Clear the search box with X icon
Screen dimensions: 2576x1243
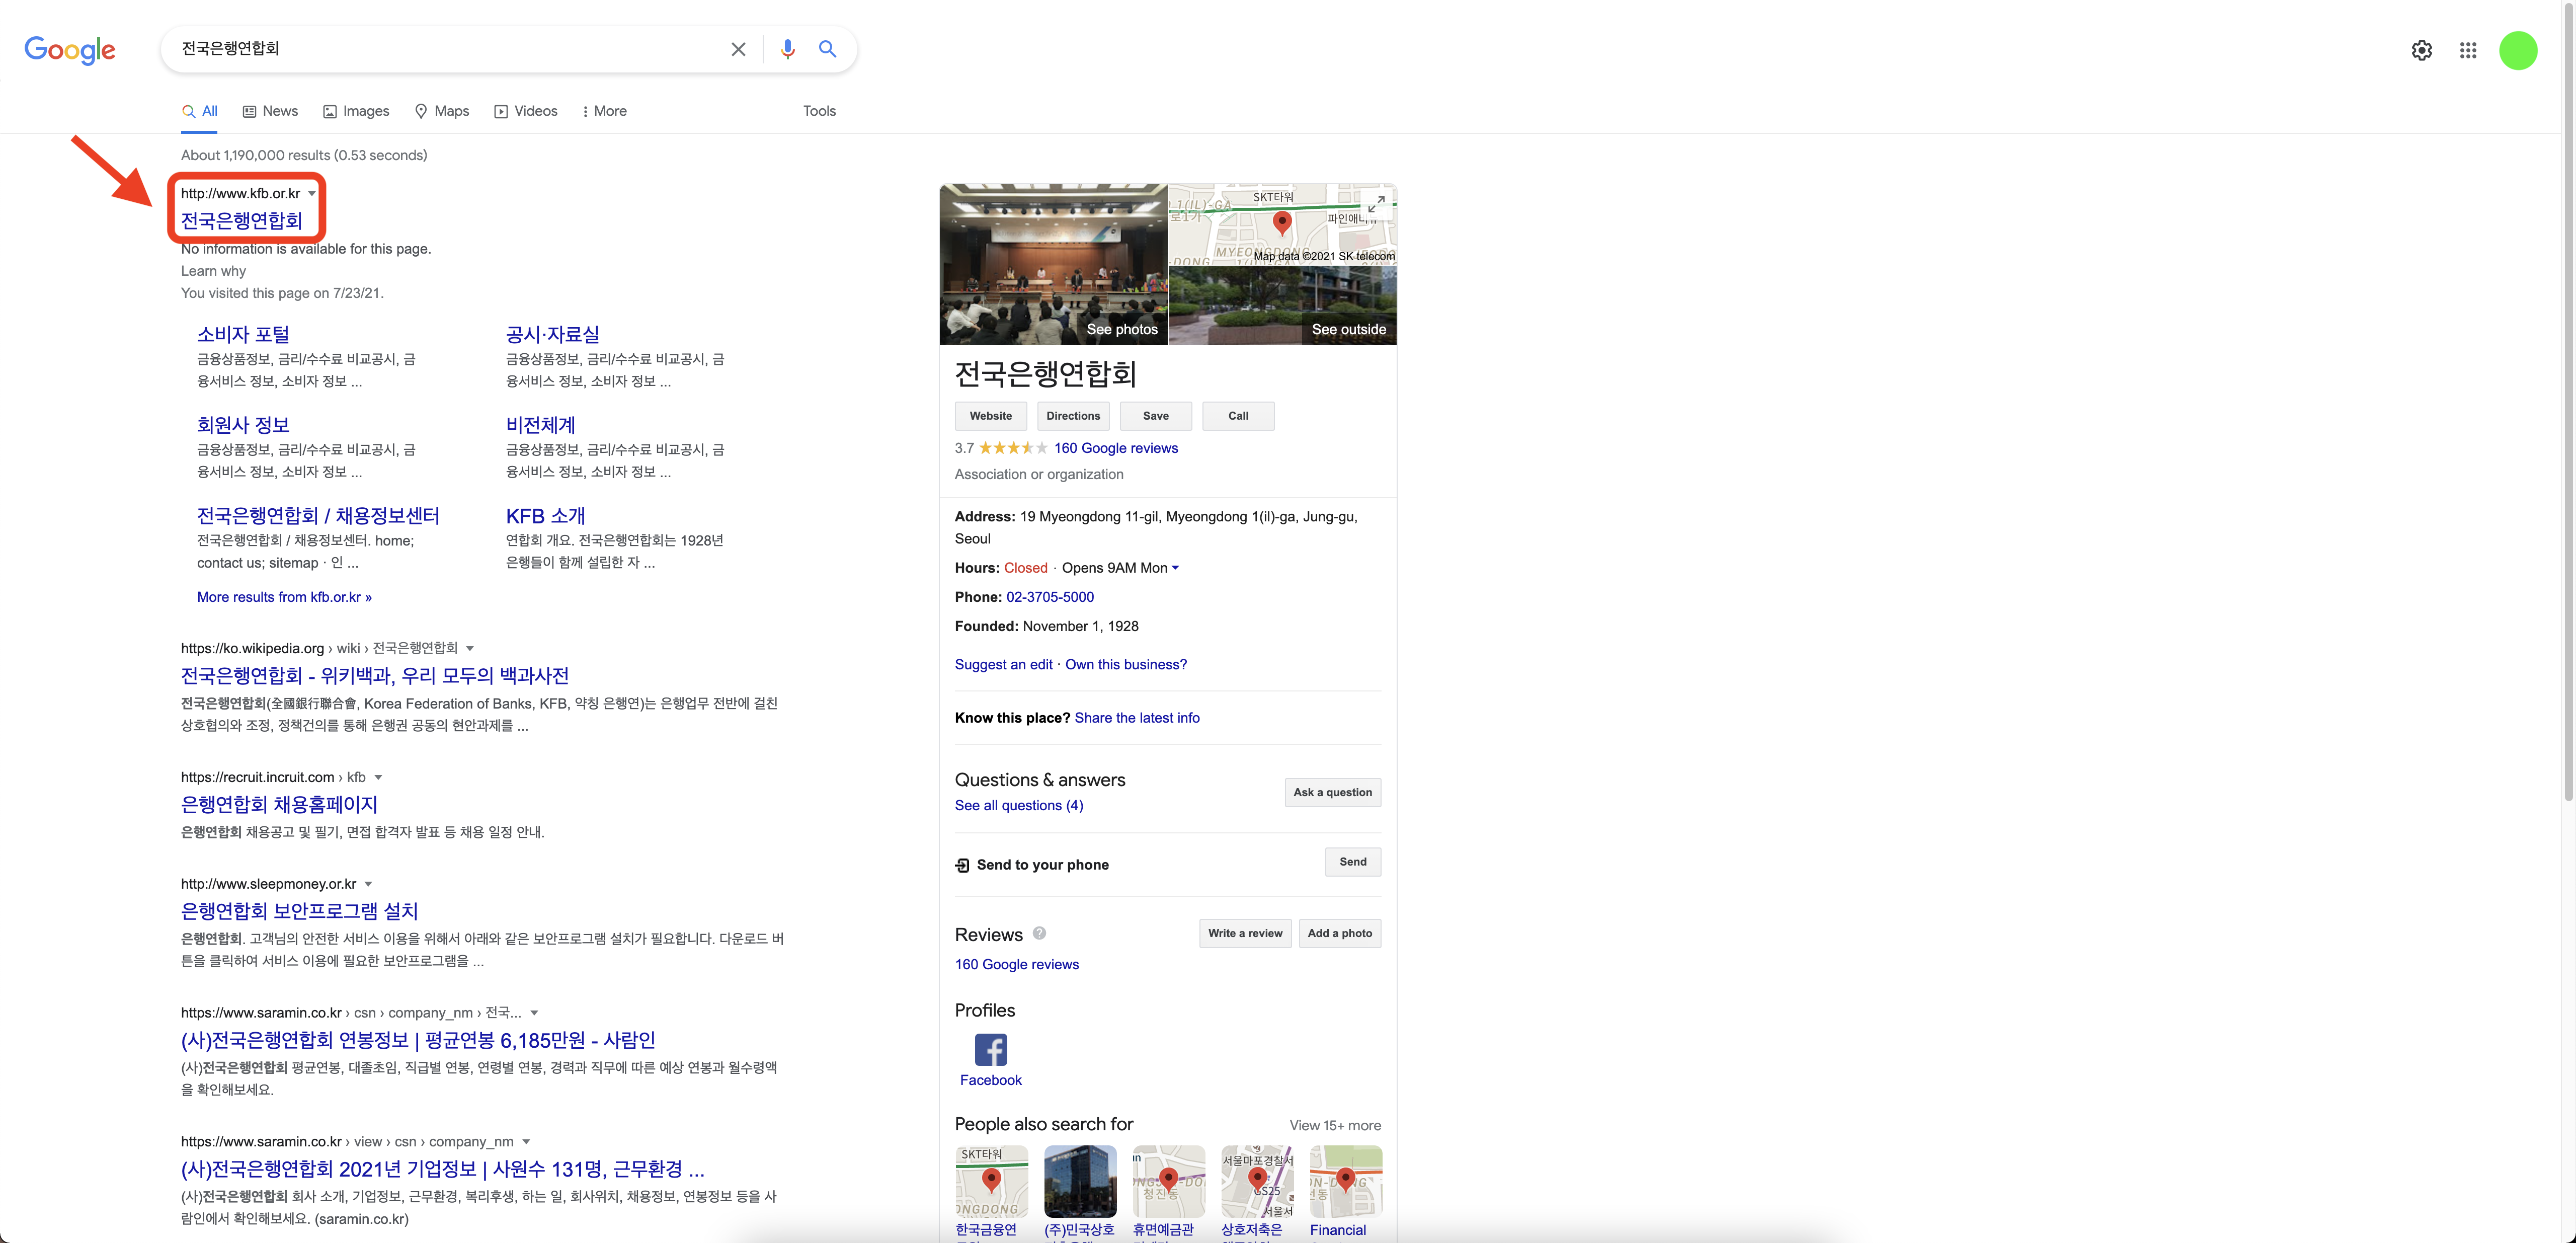(738, 49)
